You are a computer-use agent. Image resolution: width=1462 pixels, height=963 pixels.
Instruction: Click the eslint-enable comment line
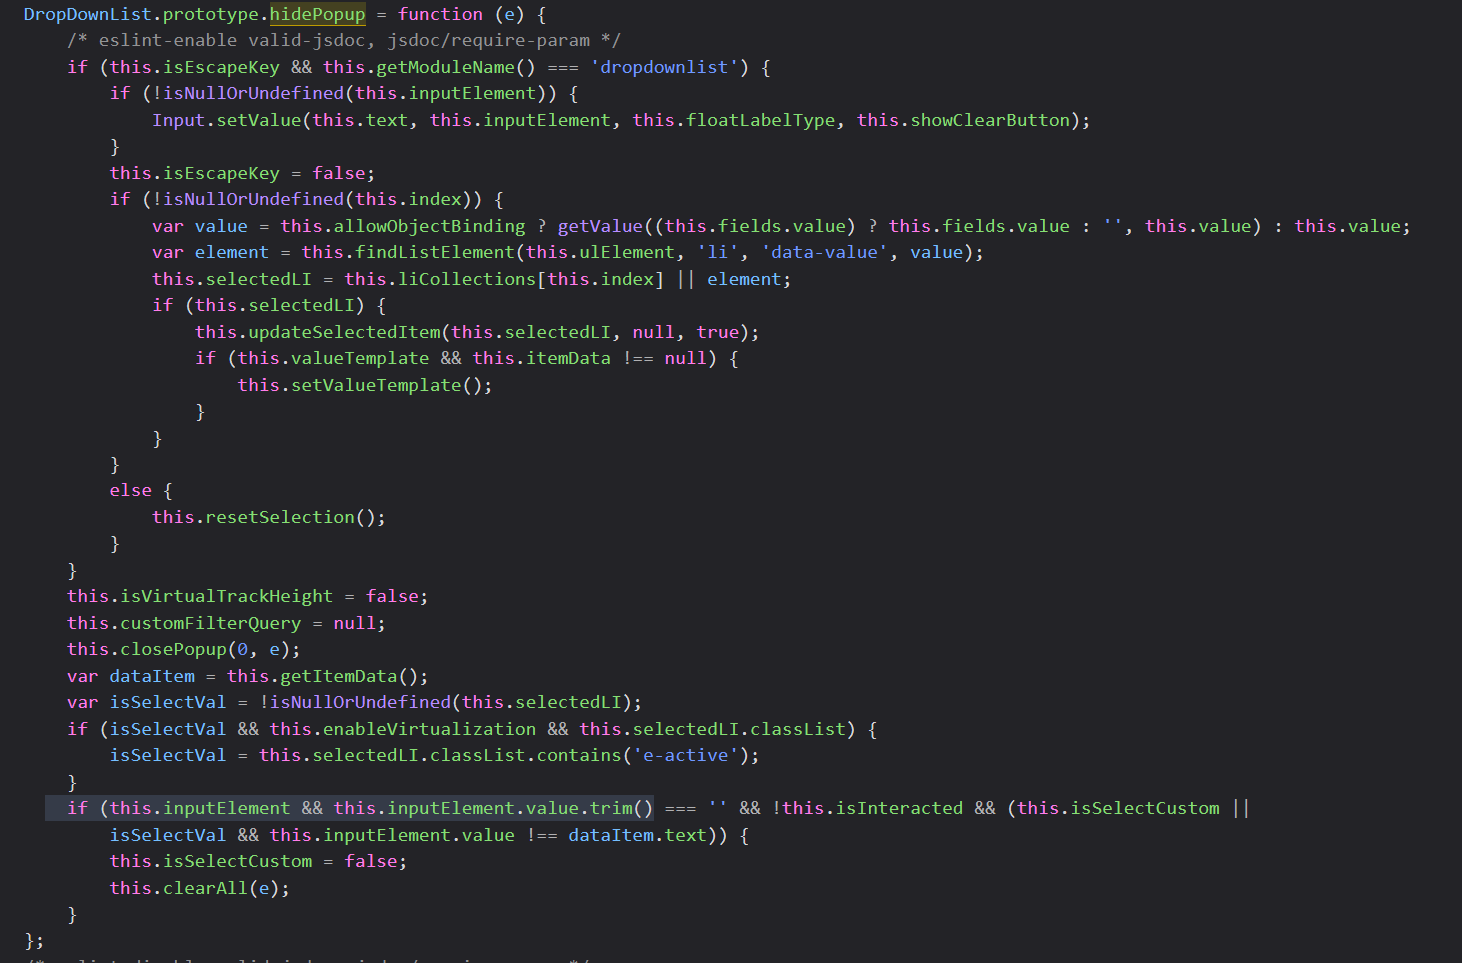tap(343, 40)
